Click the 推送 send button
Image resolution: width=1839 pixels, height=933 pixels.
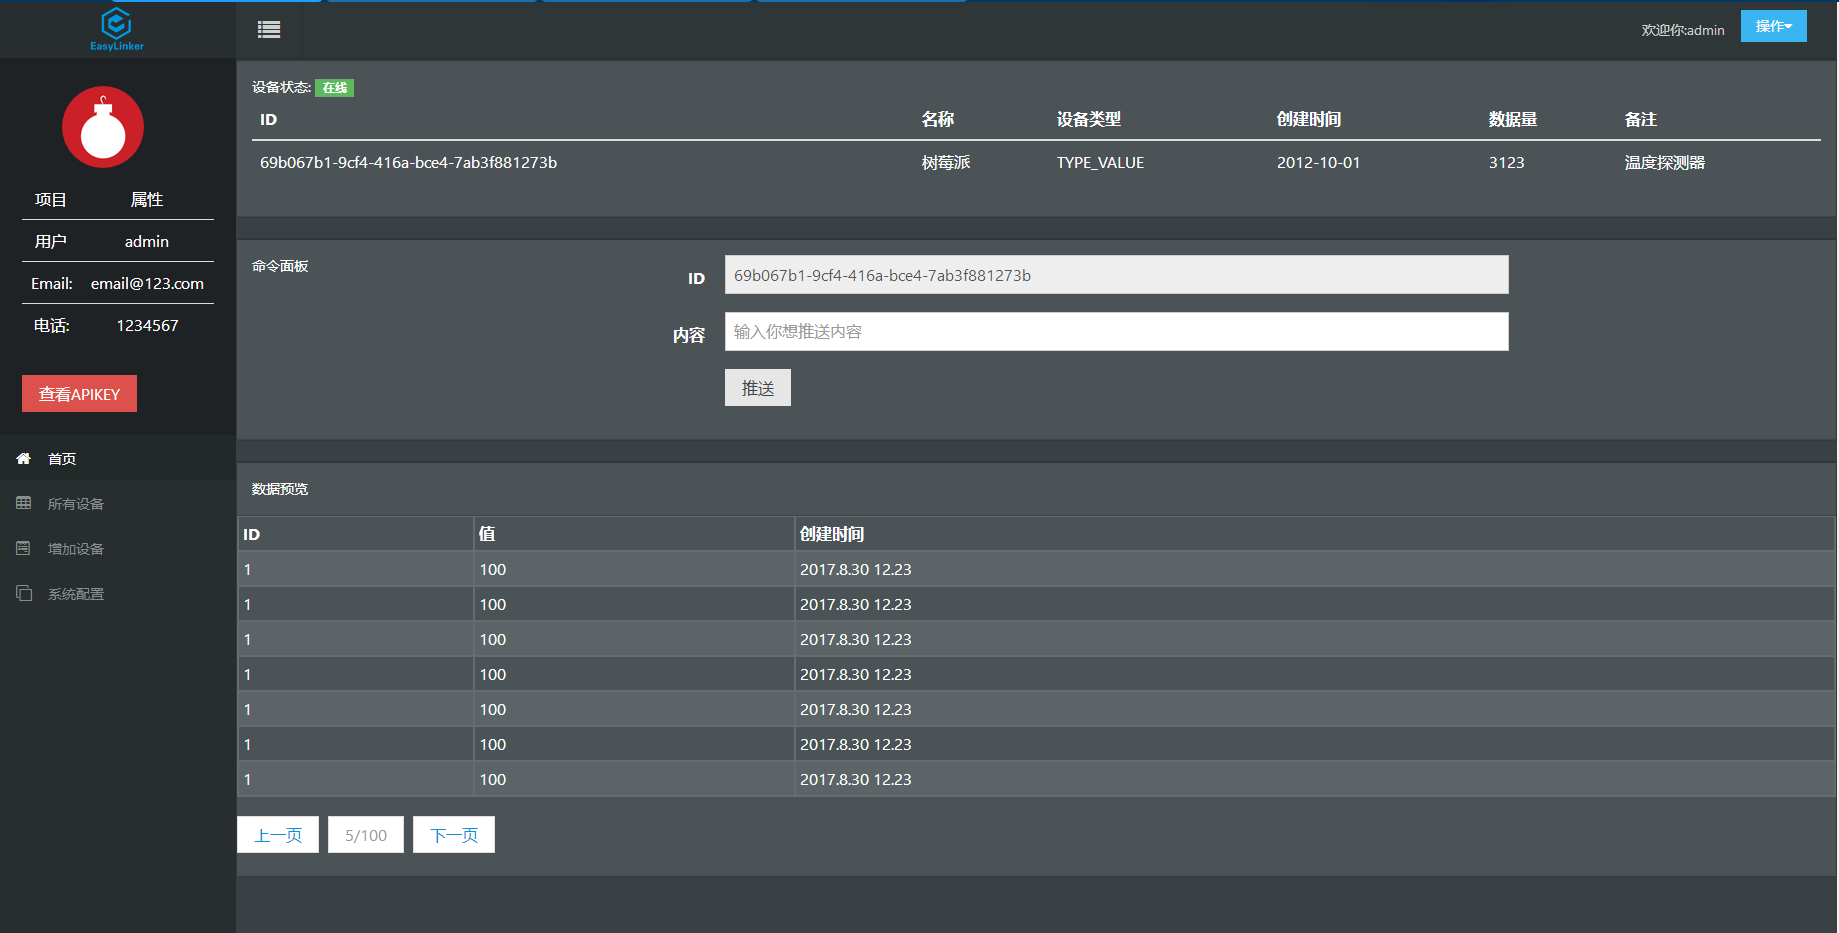(x=758, y=388)
